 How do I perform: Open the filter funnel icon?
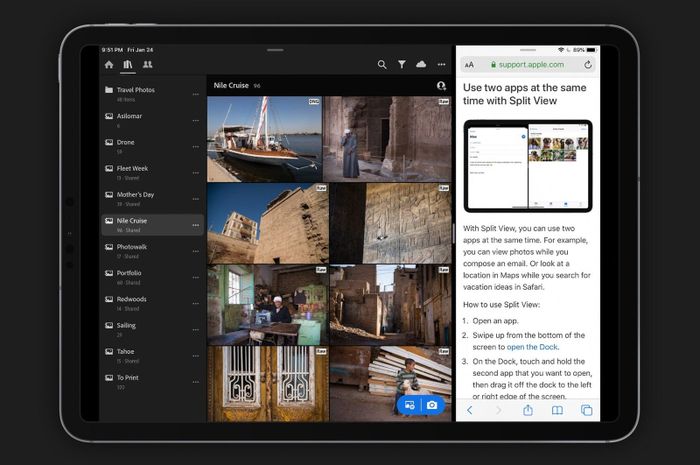402,65
